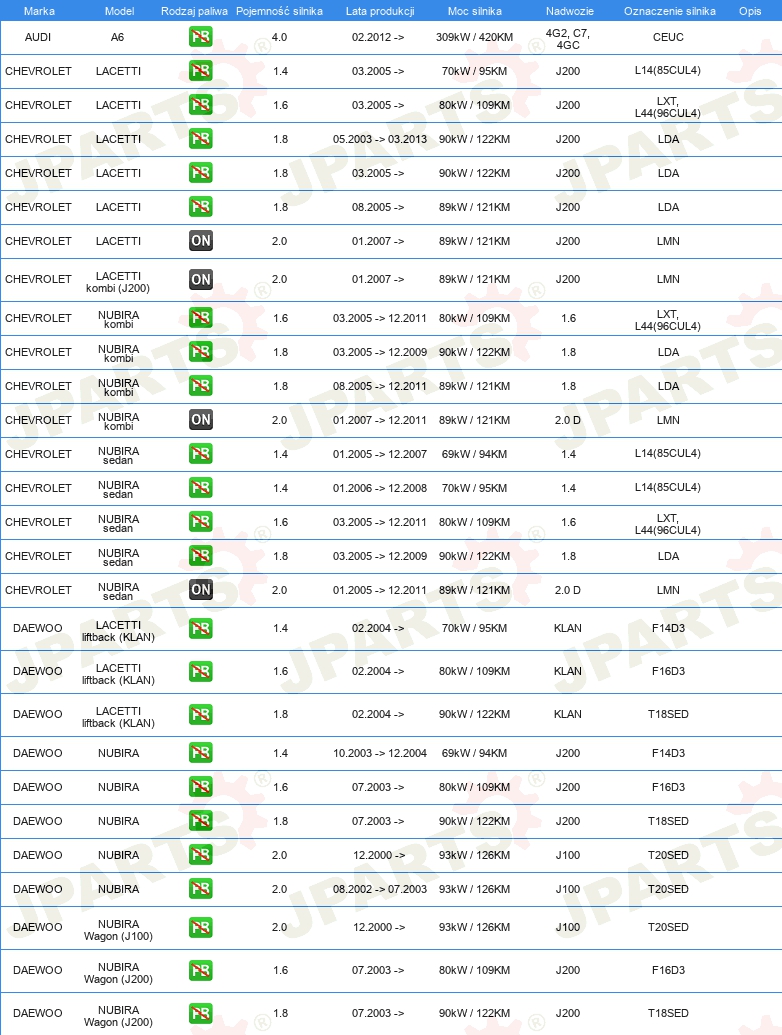Viewport: 782px width, 1035px height.
Task: Click the Nadwozie column header
Action: click(x=570, y=11)
